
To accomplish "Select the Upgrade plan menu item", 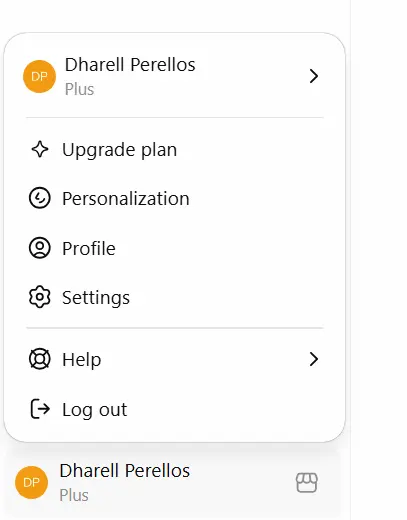I will click(174, 149).
